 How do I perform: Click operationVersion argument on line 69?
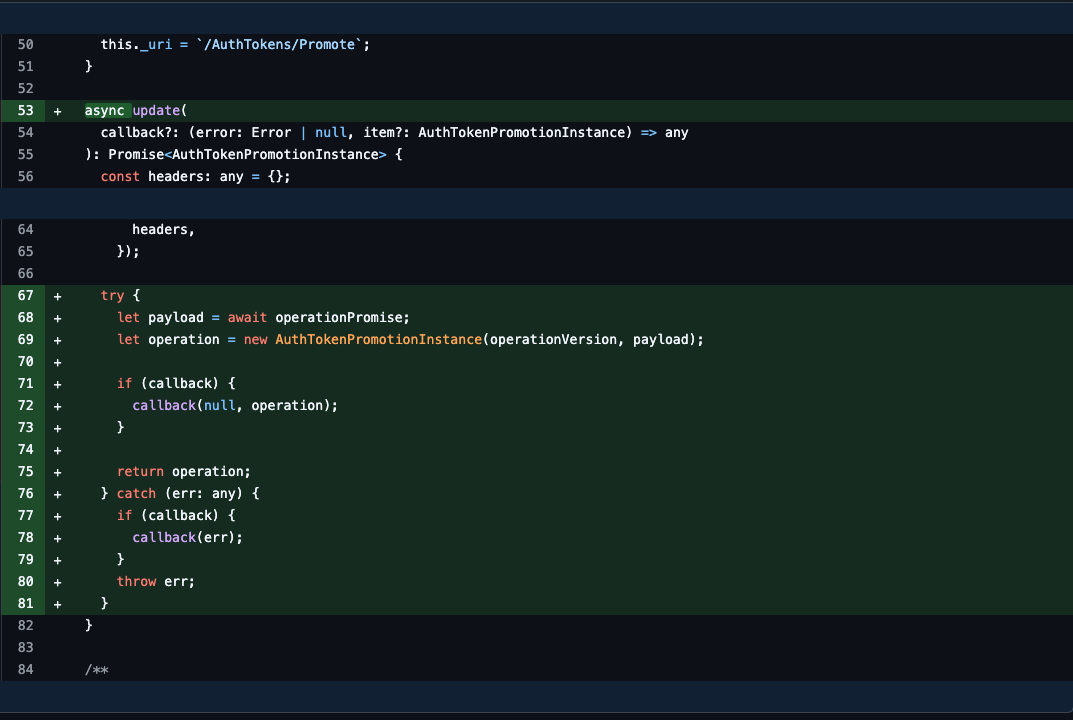tap(553, 339)
